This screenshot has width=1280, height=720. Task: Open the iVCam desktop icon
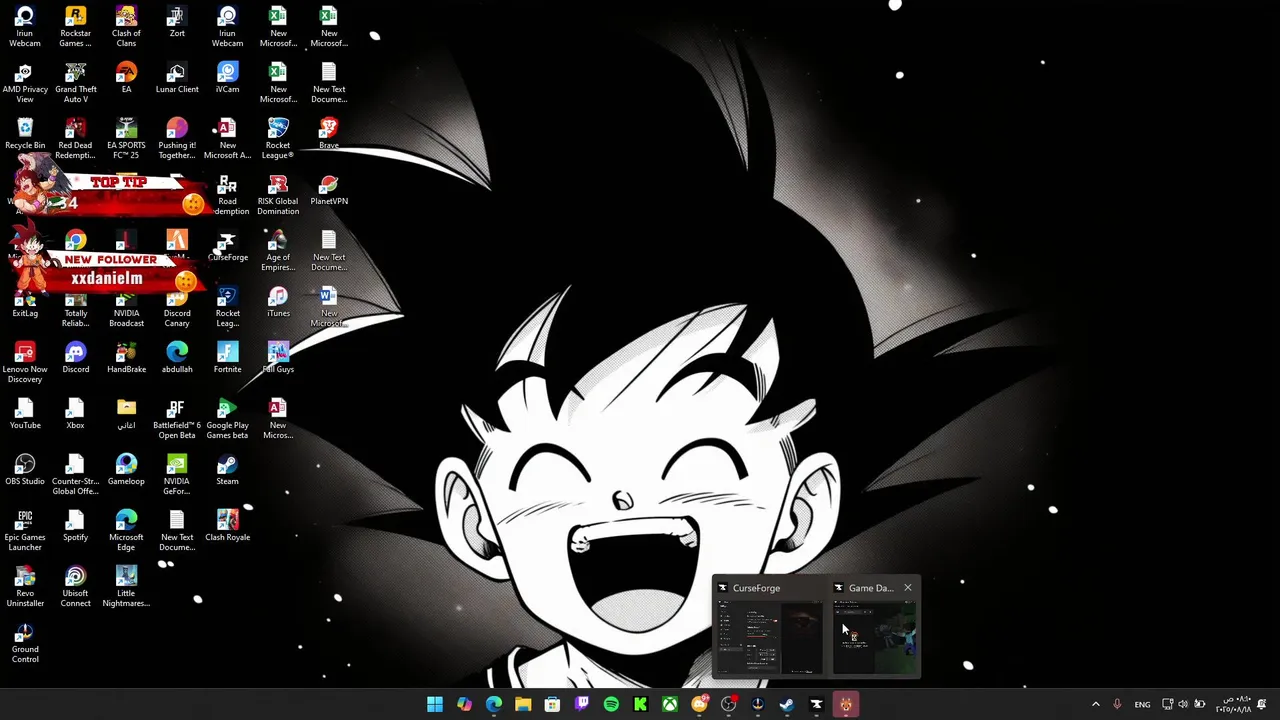227,78
